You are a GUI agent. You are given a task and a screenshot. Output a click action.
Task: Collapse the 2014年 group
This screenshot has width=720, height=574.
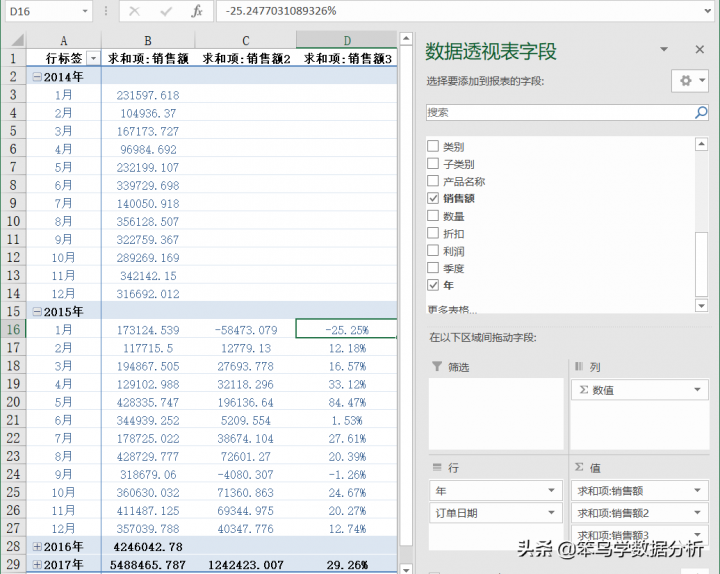click(x=37, y=77)
